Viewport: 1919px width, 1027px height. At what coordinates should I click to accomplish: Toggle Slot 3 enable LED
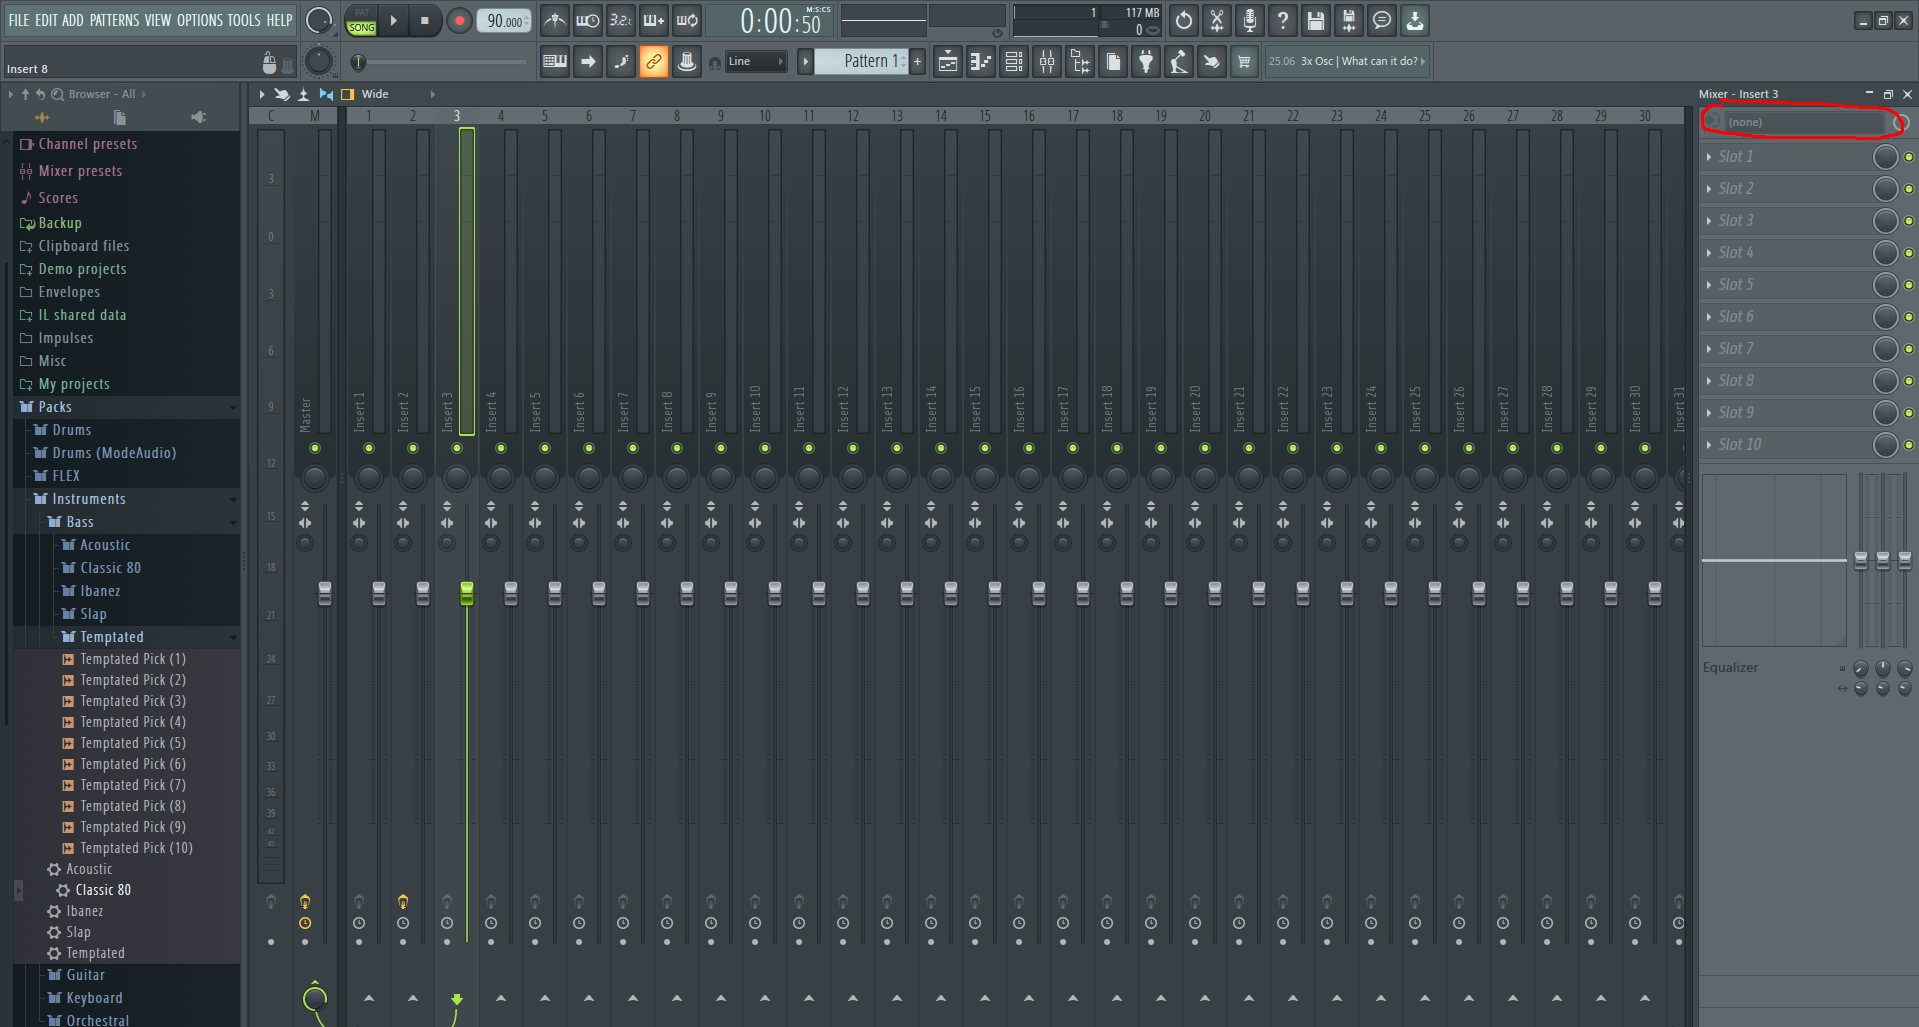coord(1909,221)
